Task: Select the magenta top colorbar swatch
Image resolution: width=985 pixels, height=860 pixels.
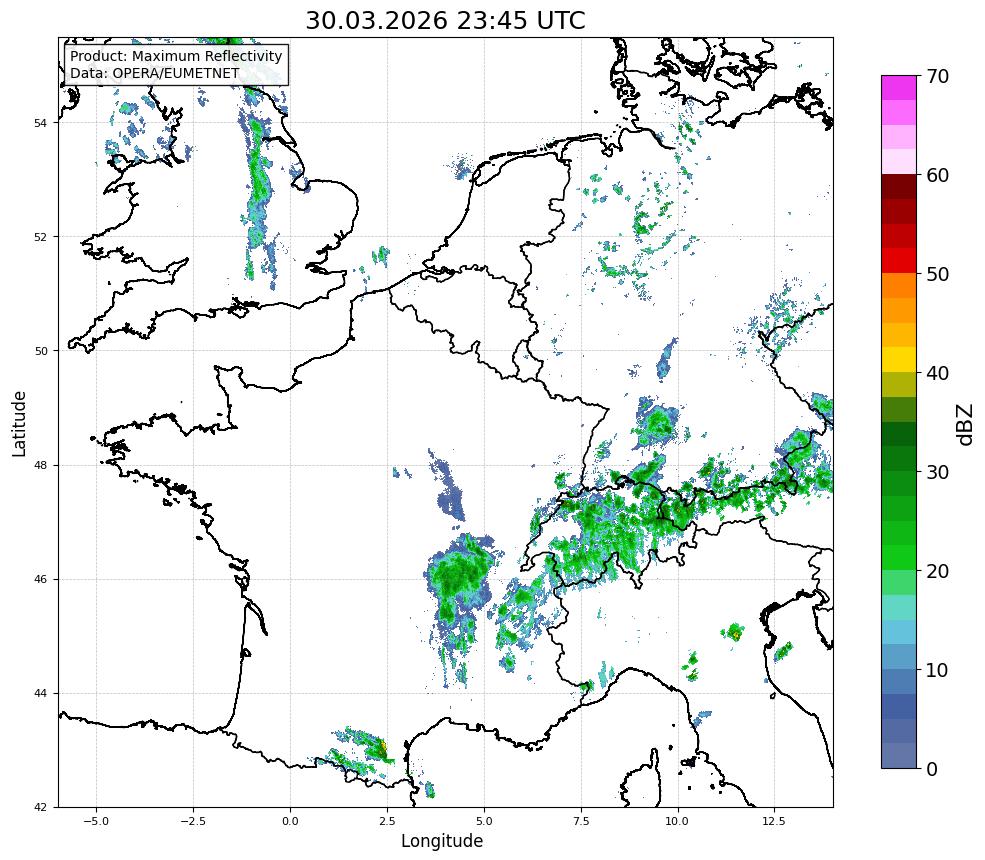Action: click(x=898, y=88)
